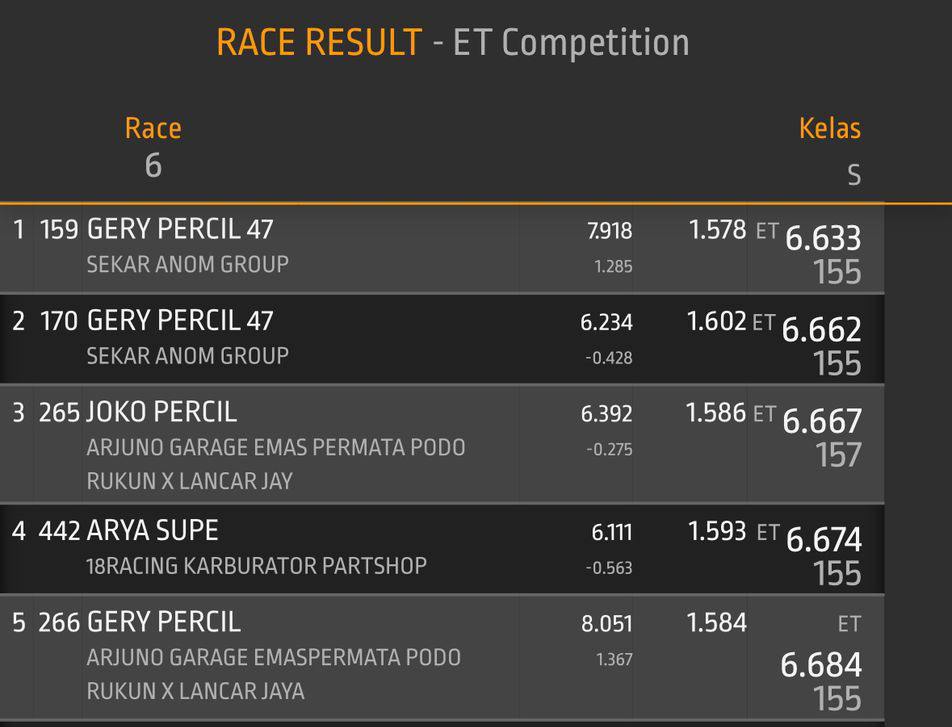Select the class S value

[853, 176]
